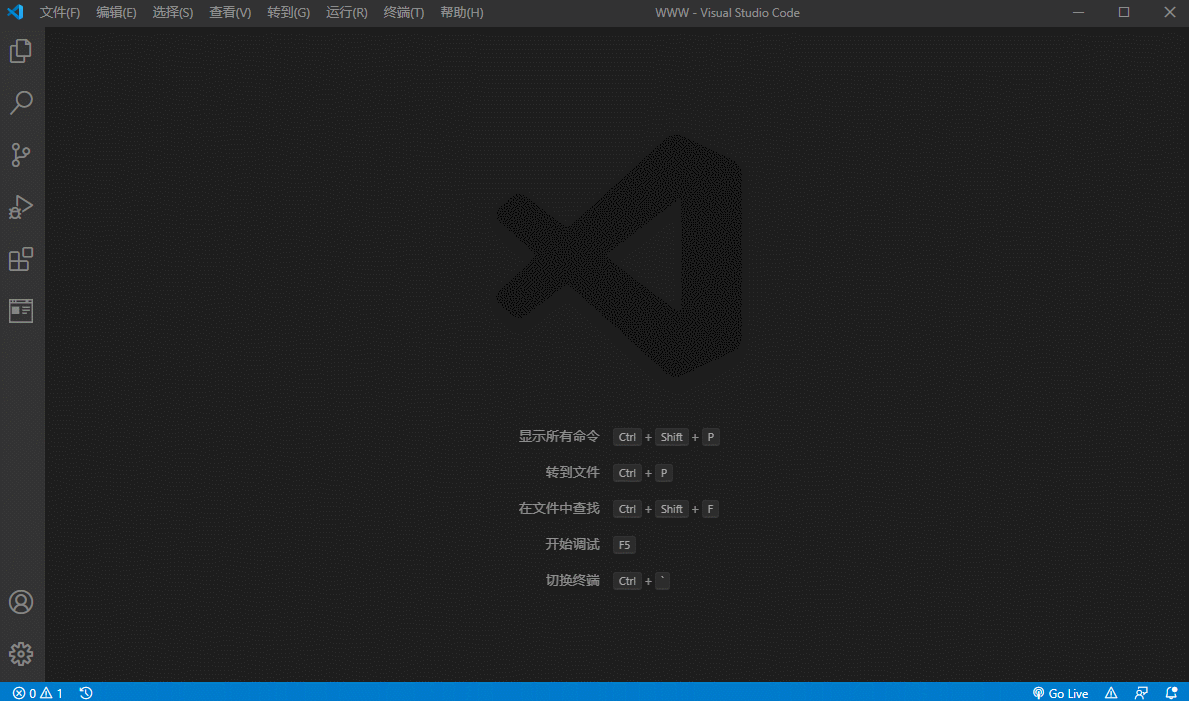The image size is (1189, 701).
Task: Click the feedback icon in status bar
Action: (1141, 693)
